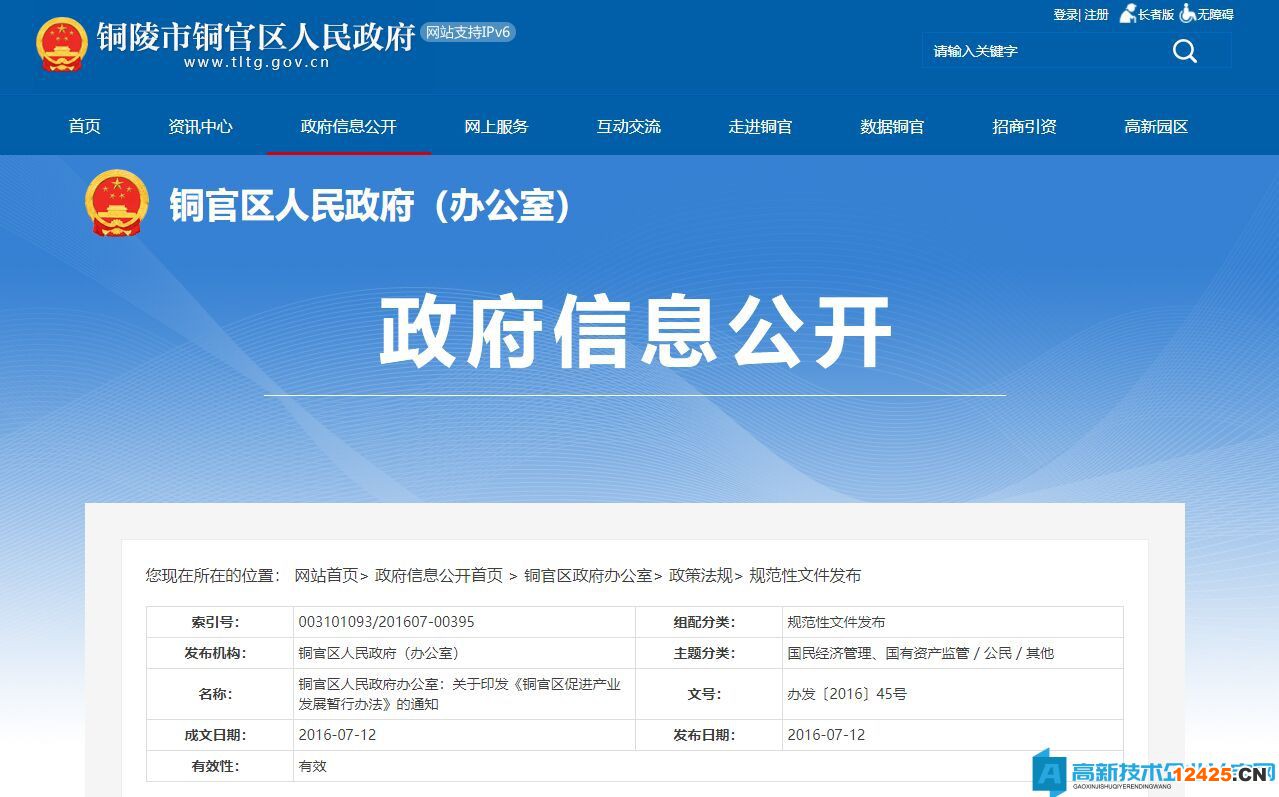Open the 资讯中心 navigation tab
Image resolution: width=1279 pixels, height=797 pixels.
(x=200, y=126)
